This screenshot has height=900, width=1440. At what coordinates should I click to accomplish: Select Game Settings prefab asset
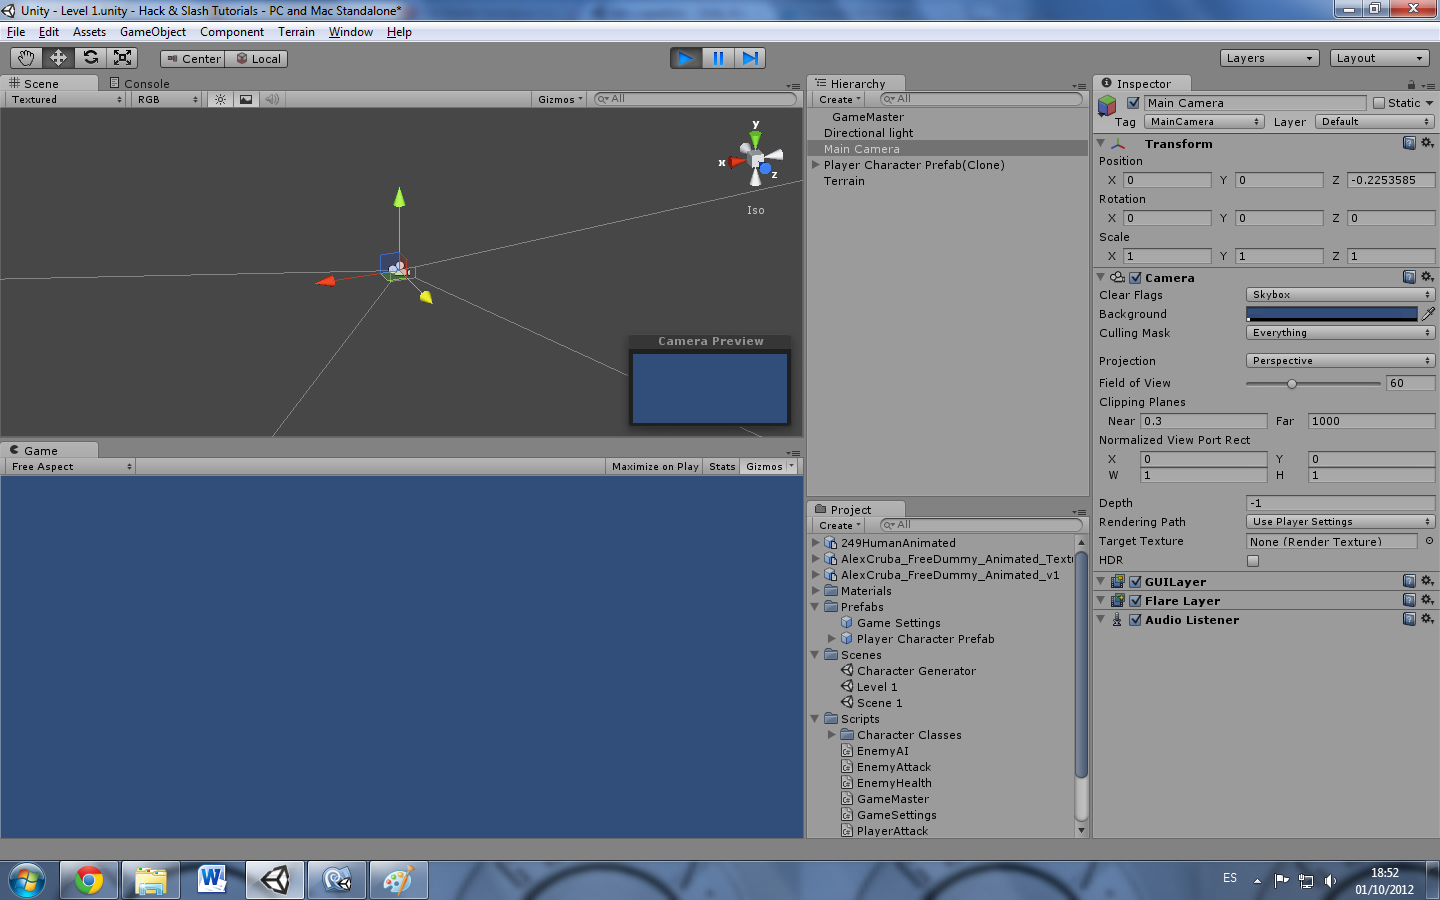click(898, 623)
